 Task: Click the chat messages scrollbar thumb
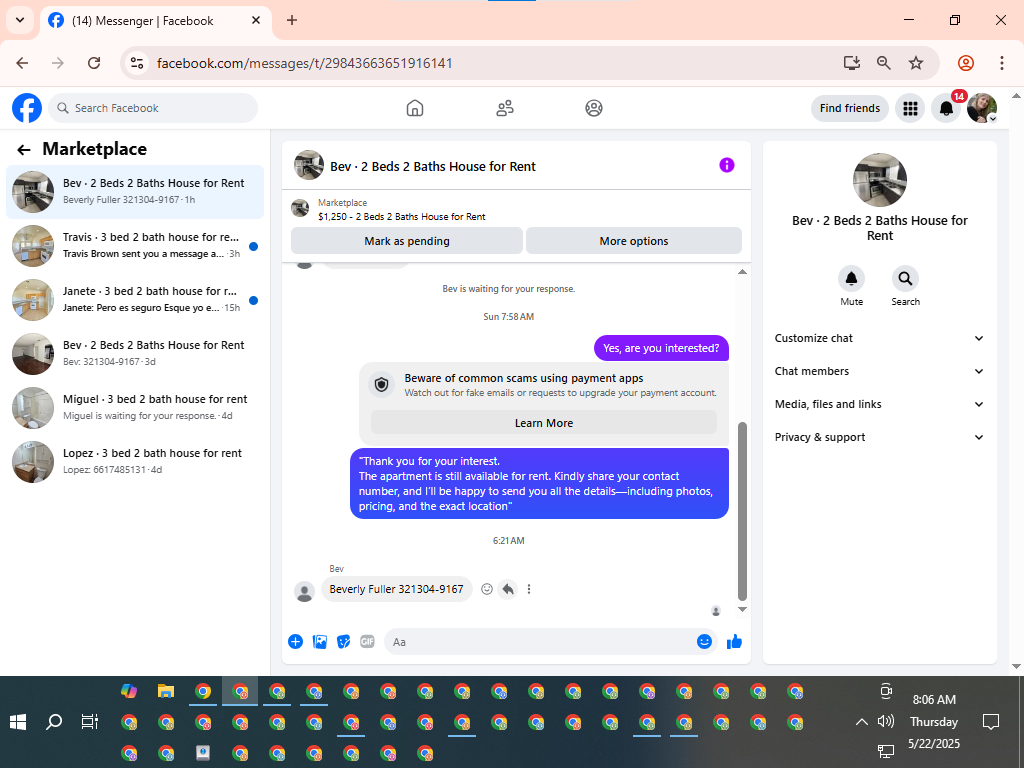click(x=742, y=511)
